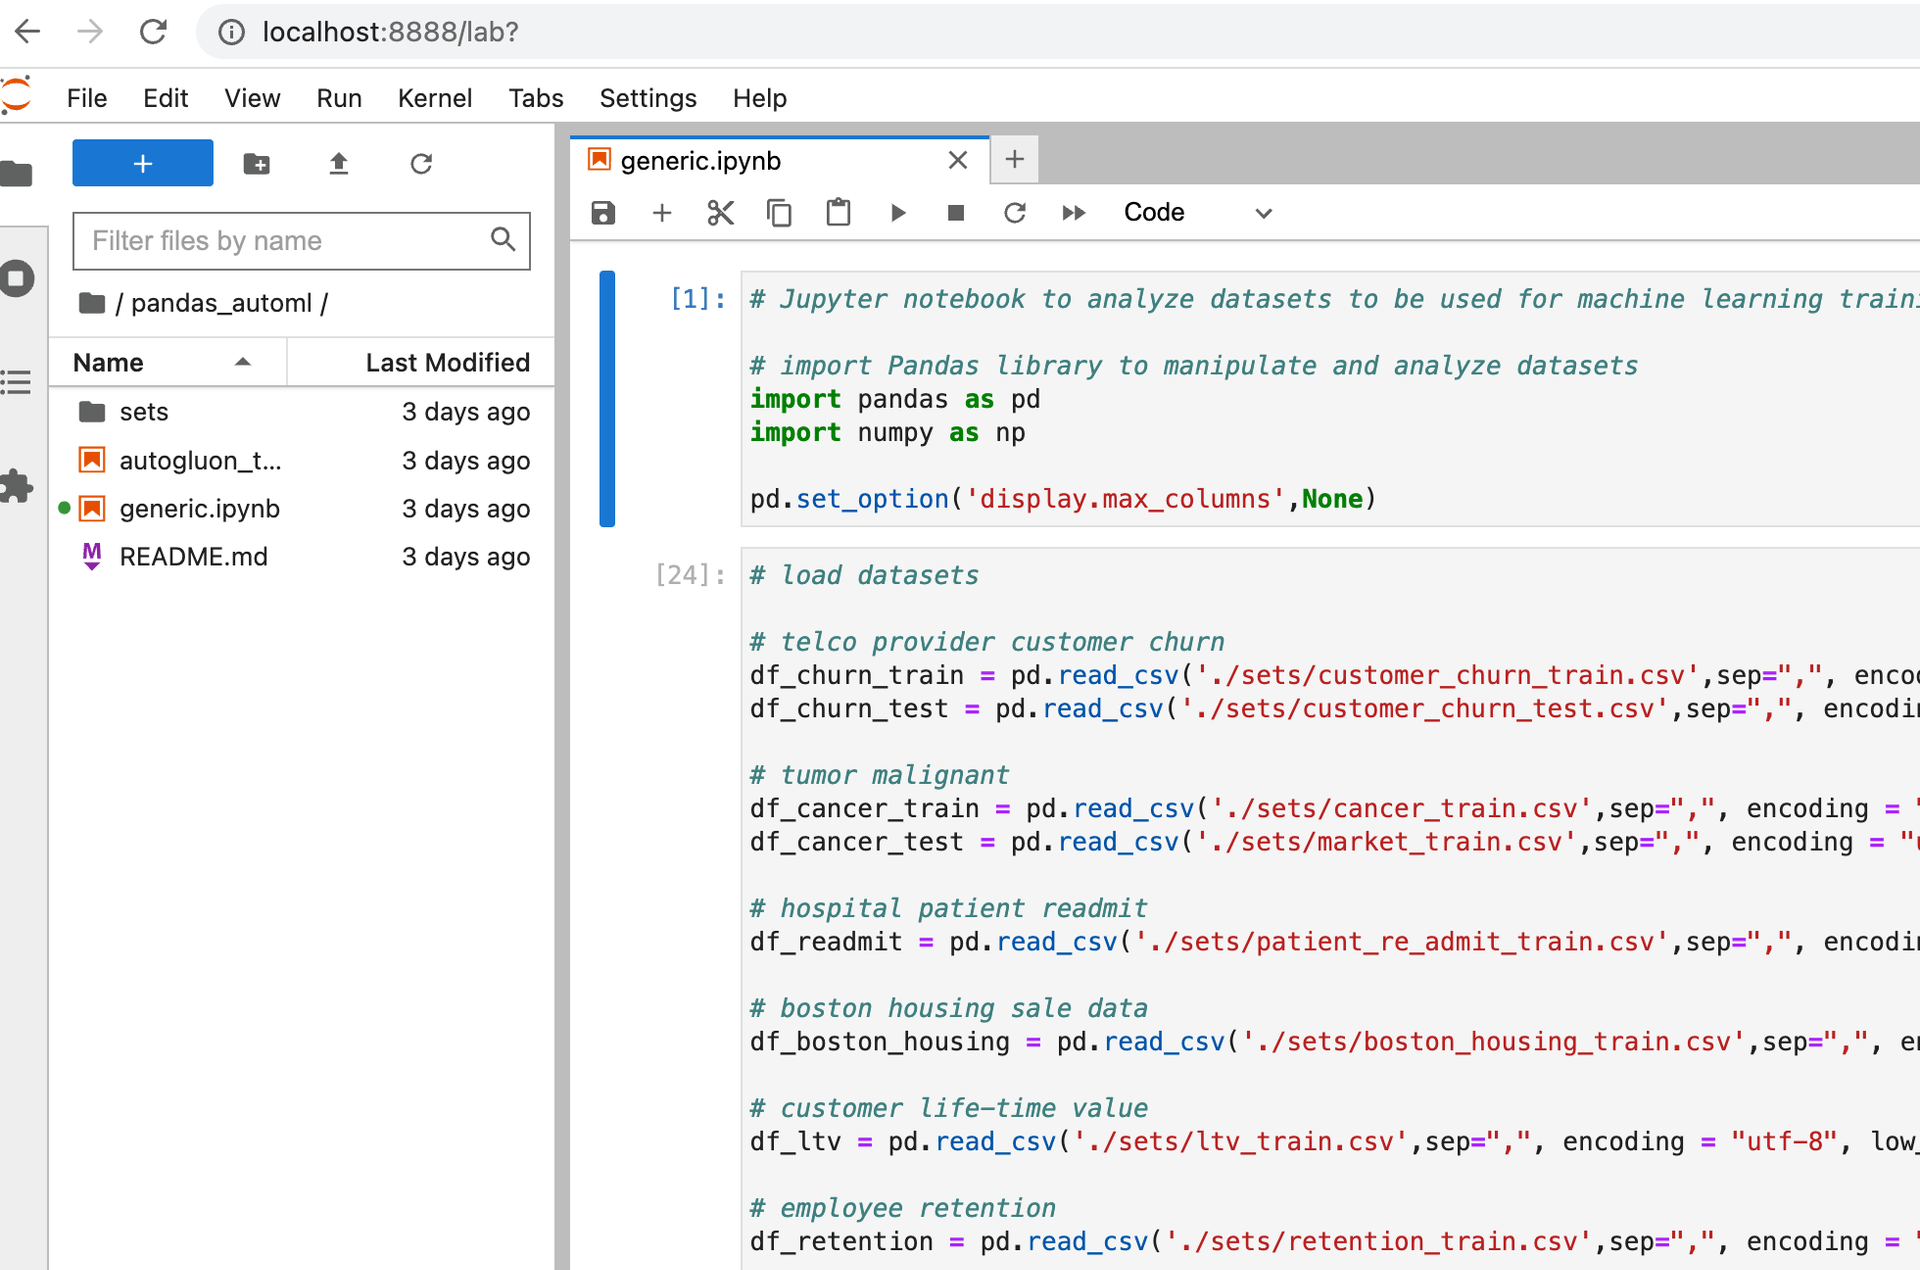Select the autogluon_t... notebook file

(303, 460)
